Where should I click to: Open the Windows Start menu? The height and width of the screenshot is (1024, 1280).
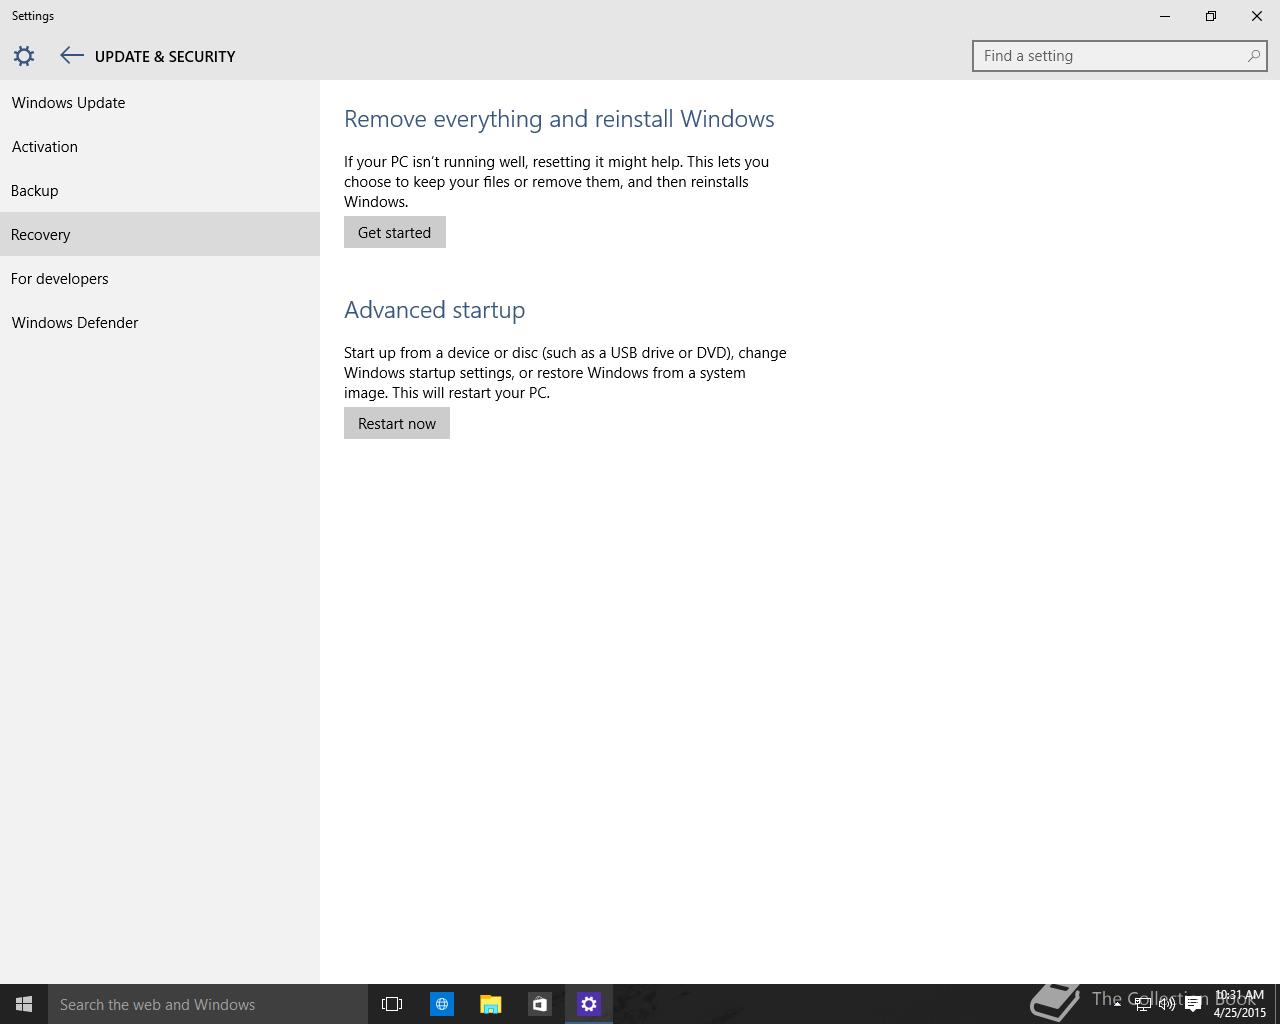tap(24, 1004)
